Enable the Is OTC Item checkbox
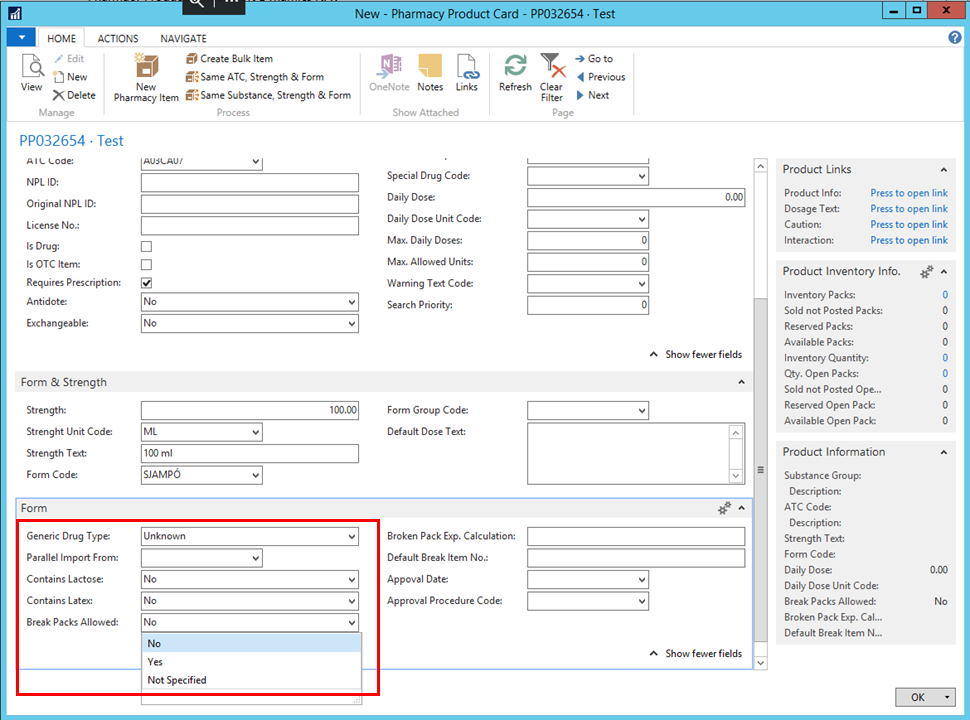970x720 pixels. click(x=147, y=265)
